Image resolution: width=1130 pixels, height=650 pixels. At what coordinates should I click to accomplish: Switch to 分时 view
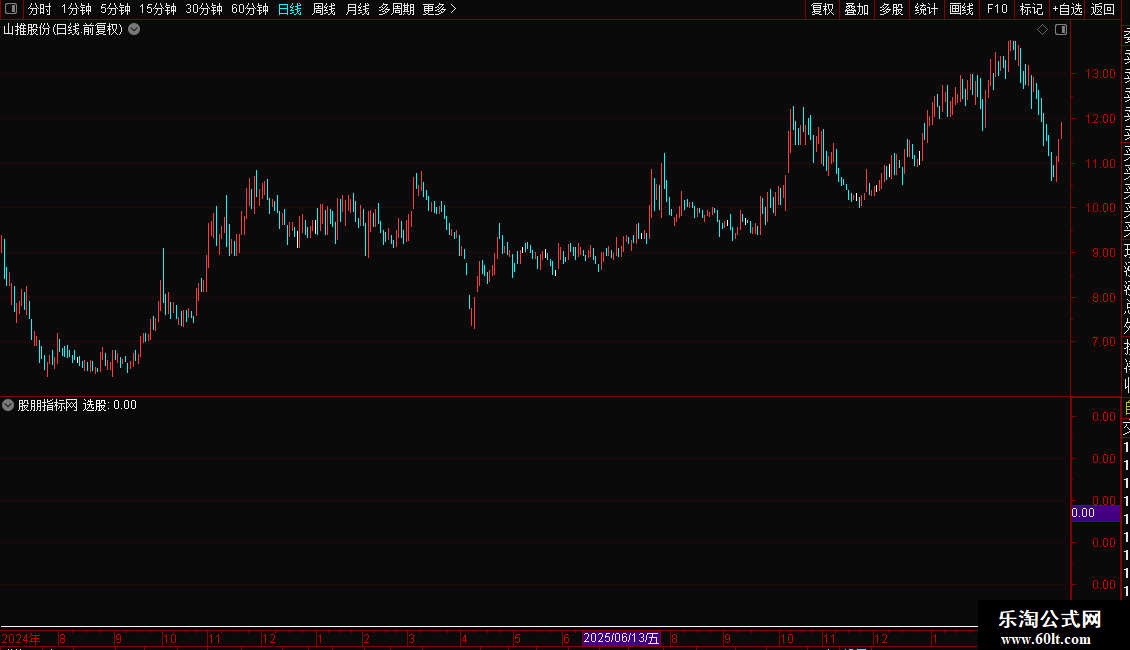(40, 9)
